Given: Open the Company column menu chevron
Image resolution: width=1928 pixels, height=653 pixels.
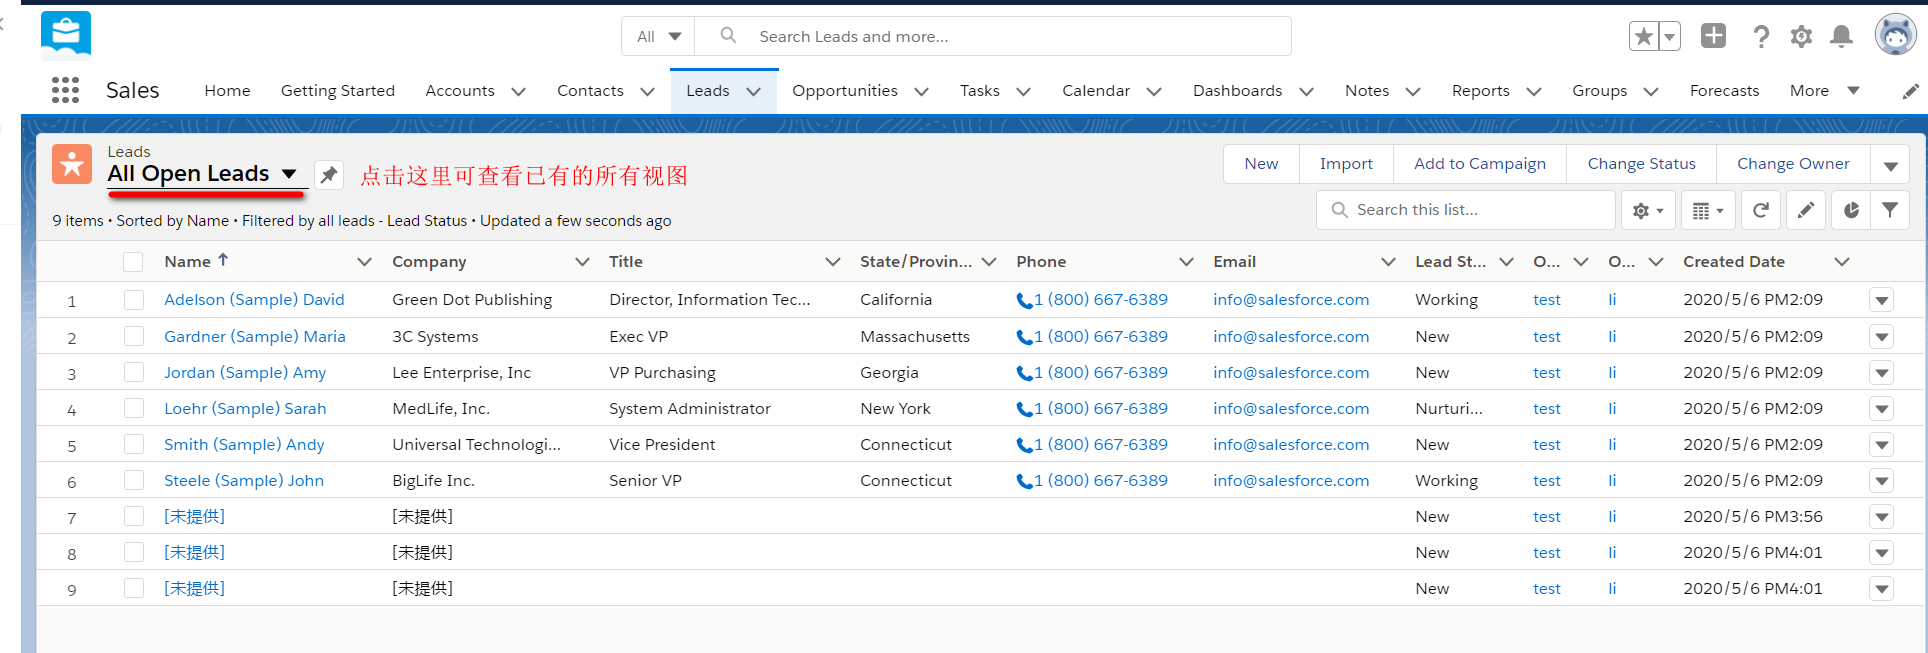Looking at the screenshot, I should point(582,262).
